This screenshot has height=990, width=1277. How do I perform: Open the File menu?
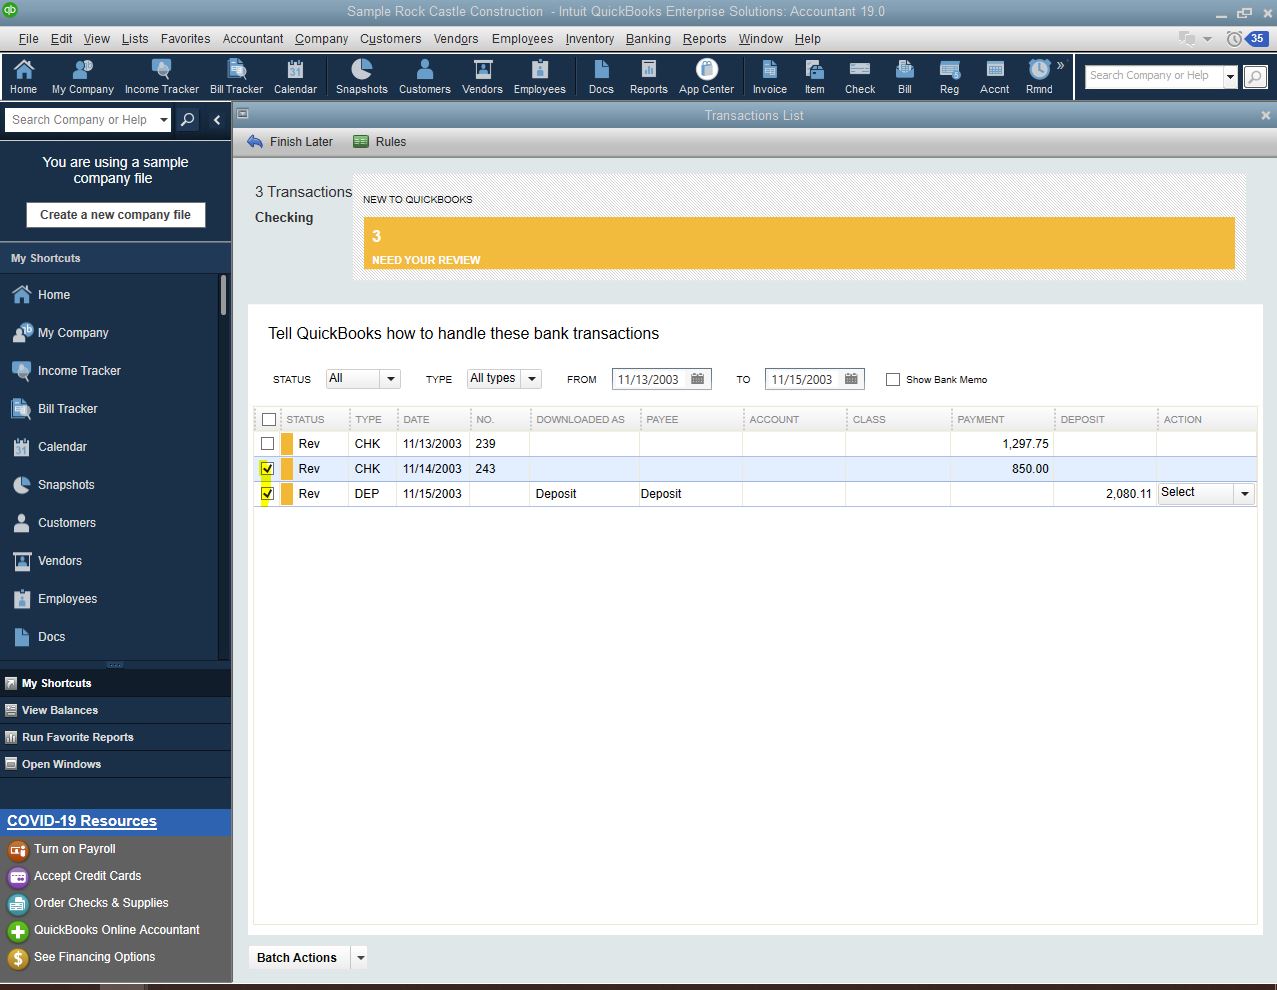[29, 39]
